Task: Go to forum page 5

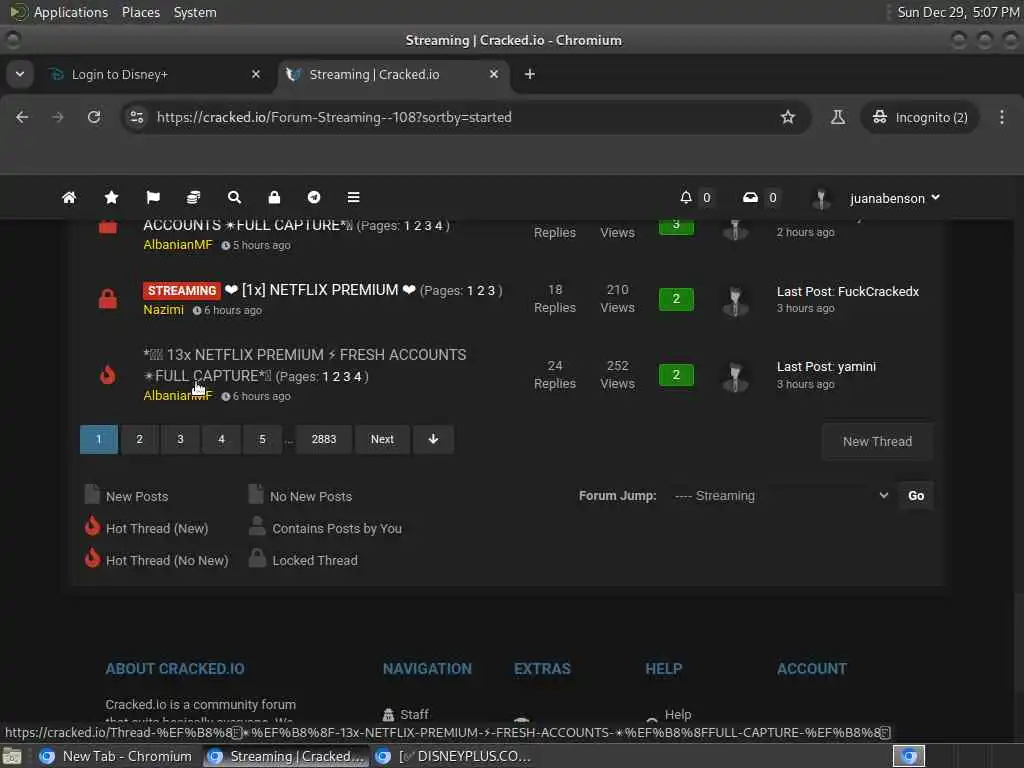Action: 263,439
